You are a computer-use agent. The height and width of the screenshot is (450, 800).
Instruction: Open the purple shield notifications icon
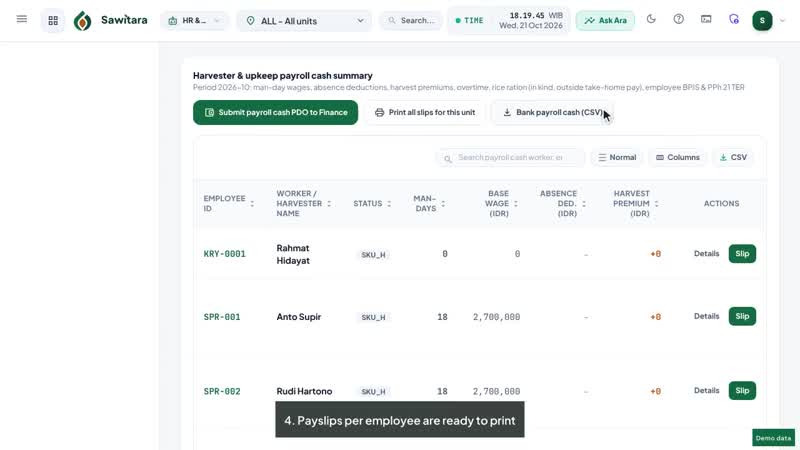point(734,19)
